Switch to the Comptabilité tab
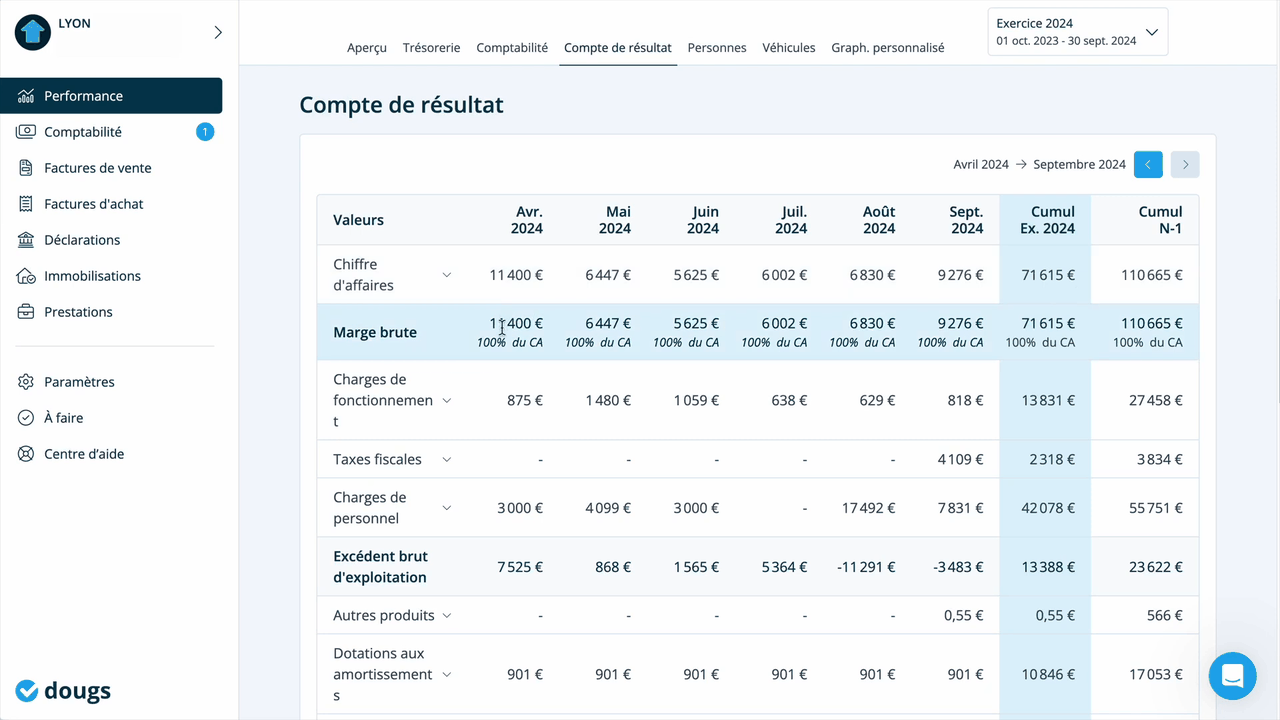Screen dimensions: 1280x720 click(512, 48)
